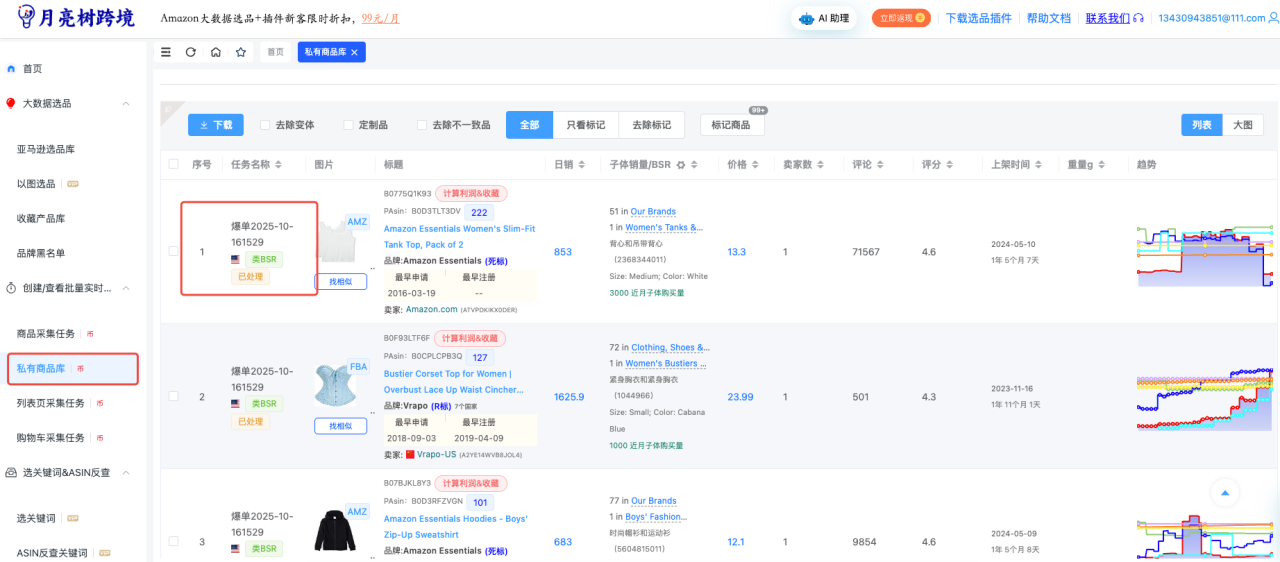
Task: Click the blue 下载 button
Action: (x=215, y=125)
